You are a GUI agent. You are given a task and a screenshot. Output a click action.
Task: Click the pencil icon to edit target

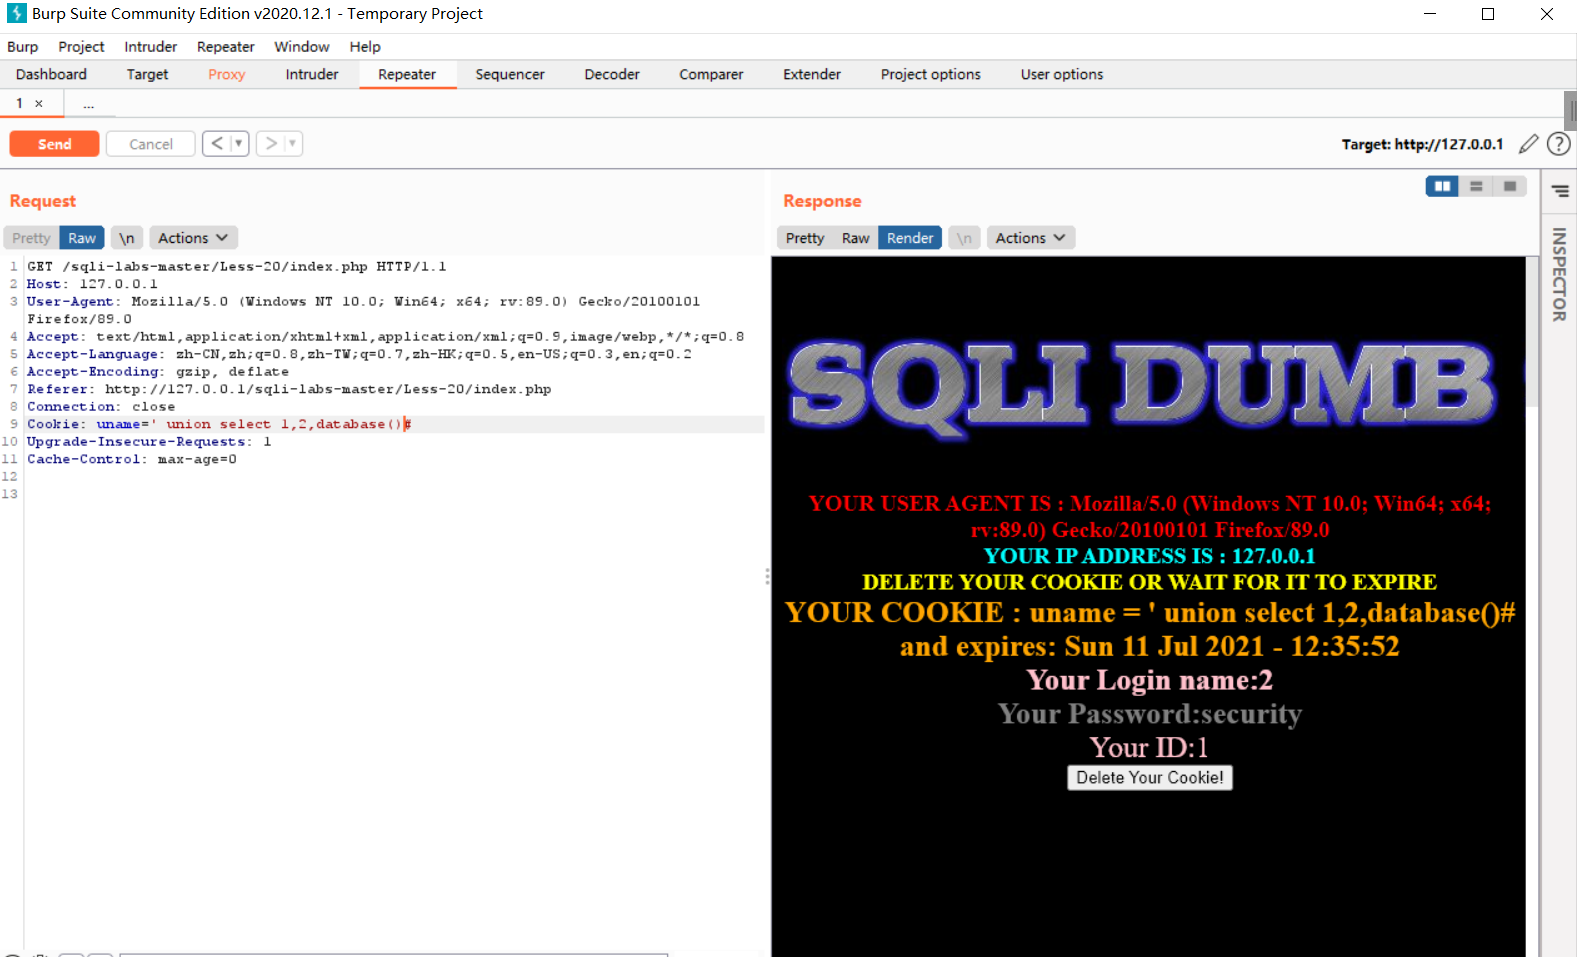point(1528,144)
